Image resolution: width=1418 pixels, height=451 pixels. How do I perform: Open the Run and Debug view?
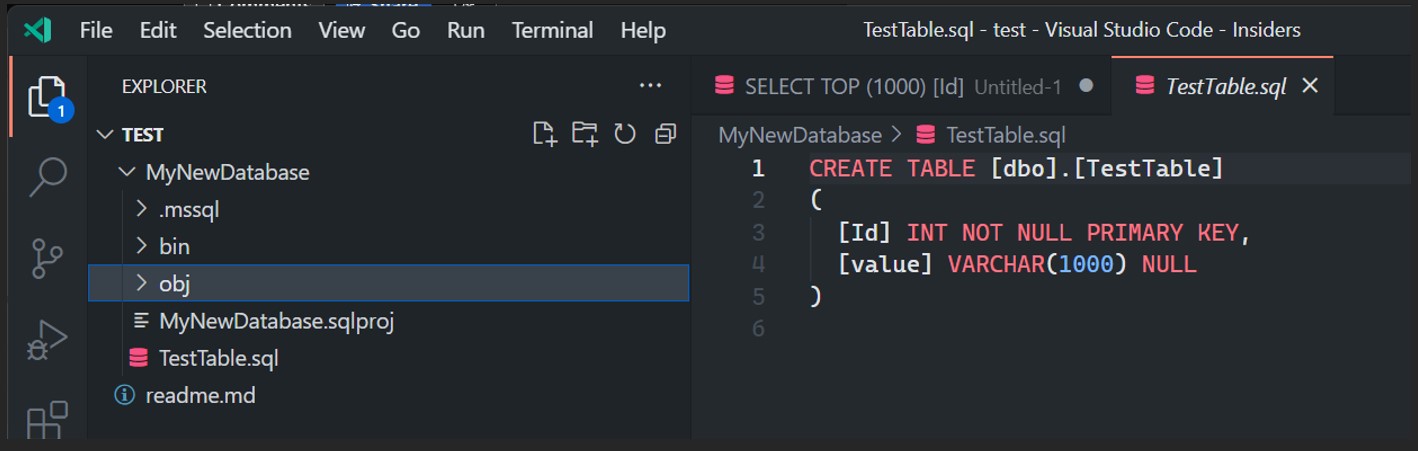pos(46,341)
